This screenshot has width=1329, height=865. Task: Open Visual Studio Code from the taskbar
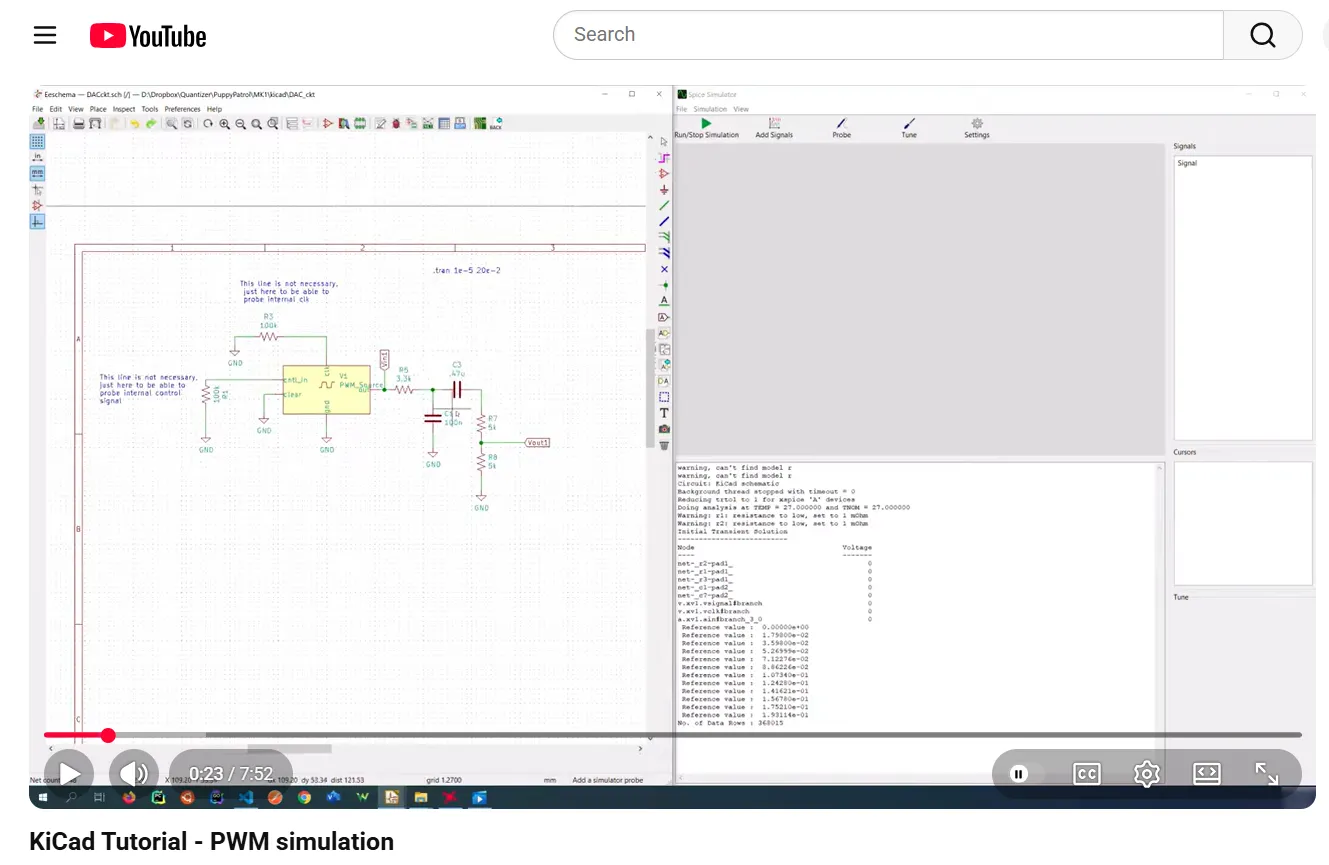click(x=246, y=798)
